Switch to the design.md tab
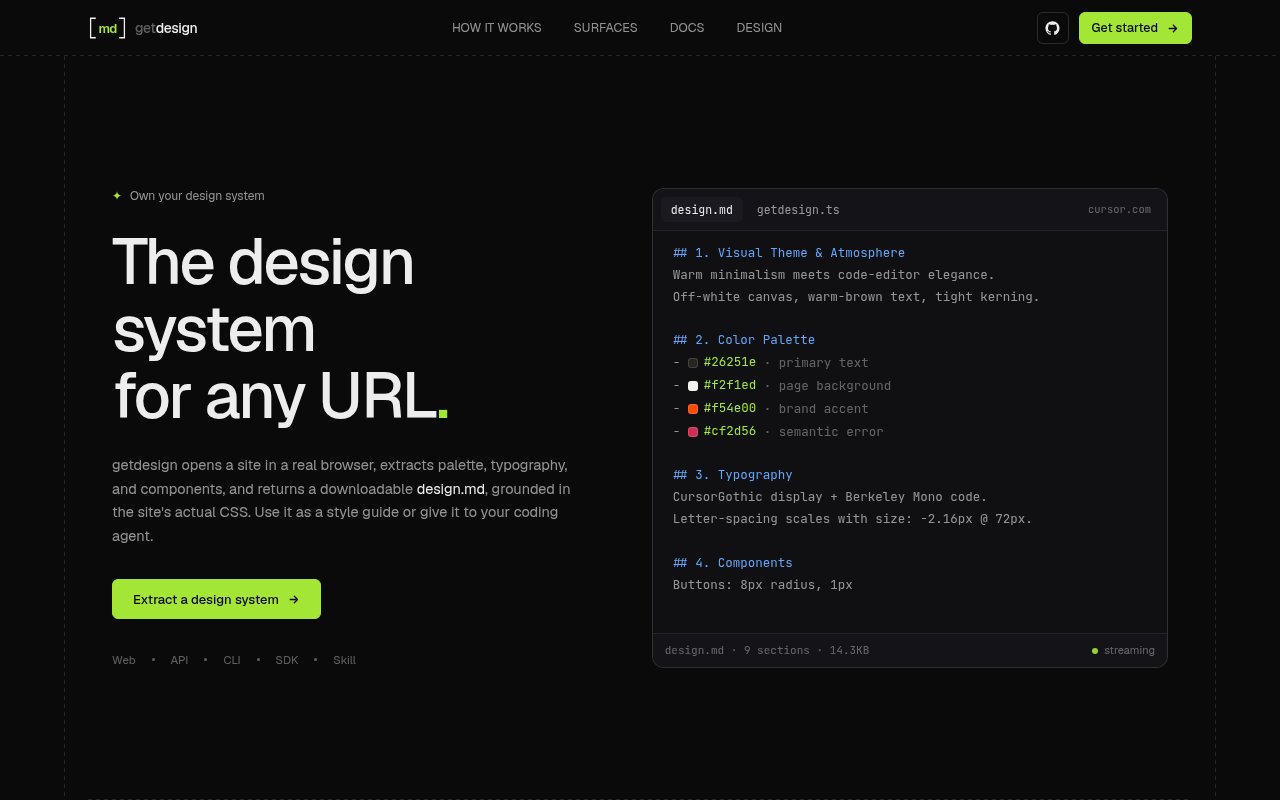The image size is (1280, 800). coord(702,210)
